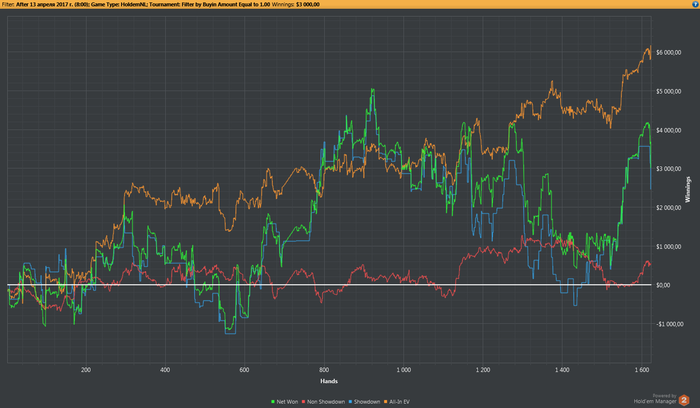Click the 400 hands x-axis label

click(x=165, y=370)
